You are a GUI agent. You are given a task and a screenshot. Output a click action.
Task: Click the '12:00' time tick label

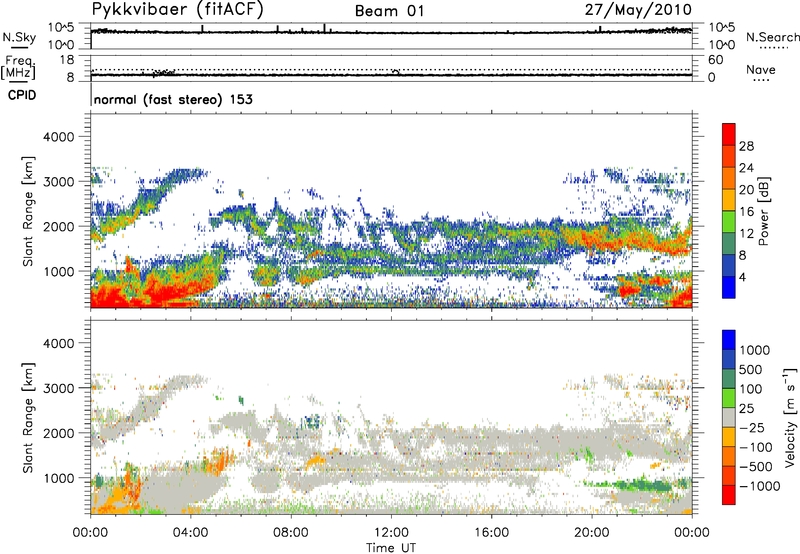tap(391, 533)
